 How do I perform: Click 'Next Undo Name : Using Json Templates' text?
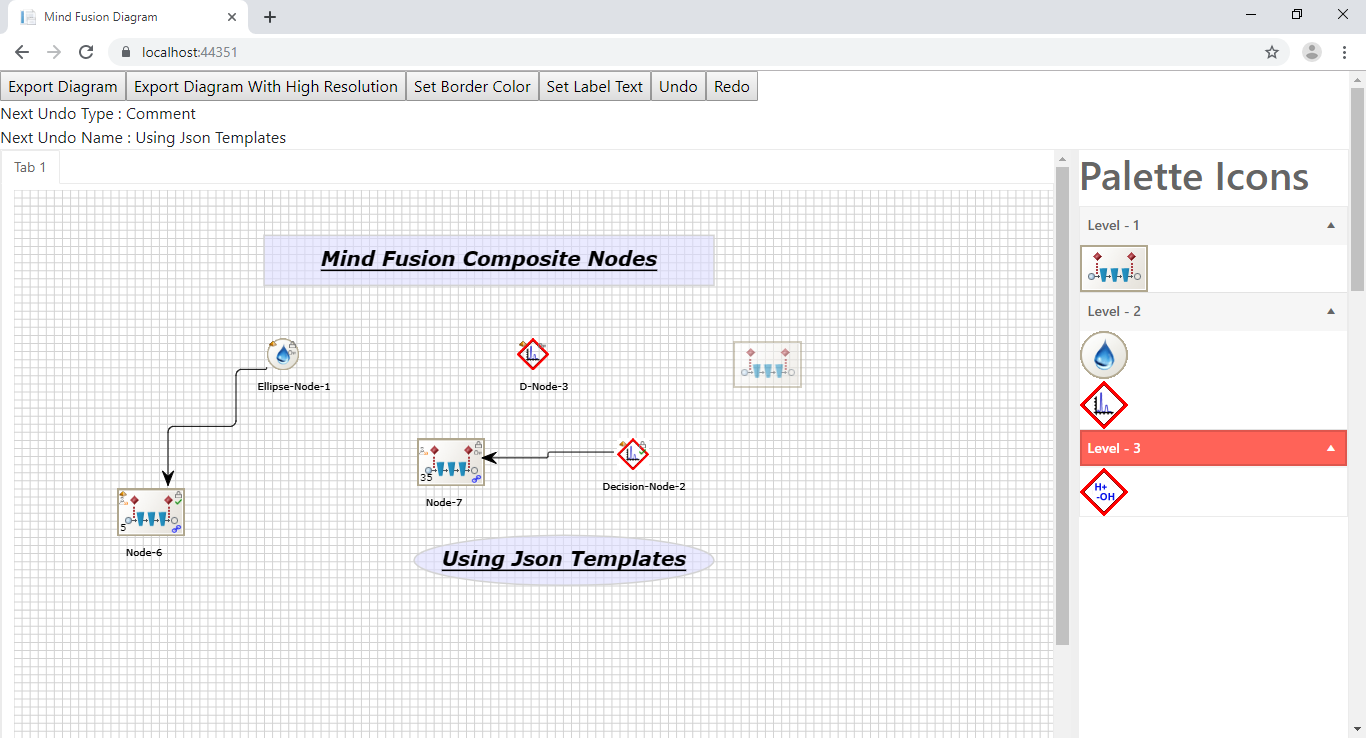click(x=144, y=138)
